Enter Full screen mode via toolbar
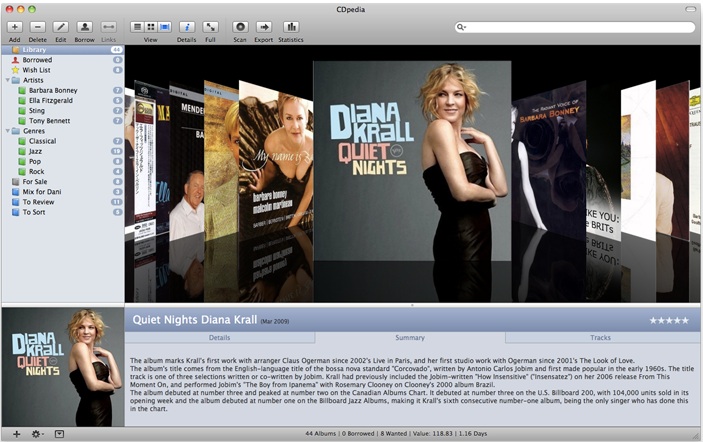The image size is (703, 442). [x=211, y=26]
